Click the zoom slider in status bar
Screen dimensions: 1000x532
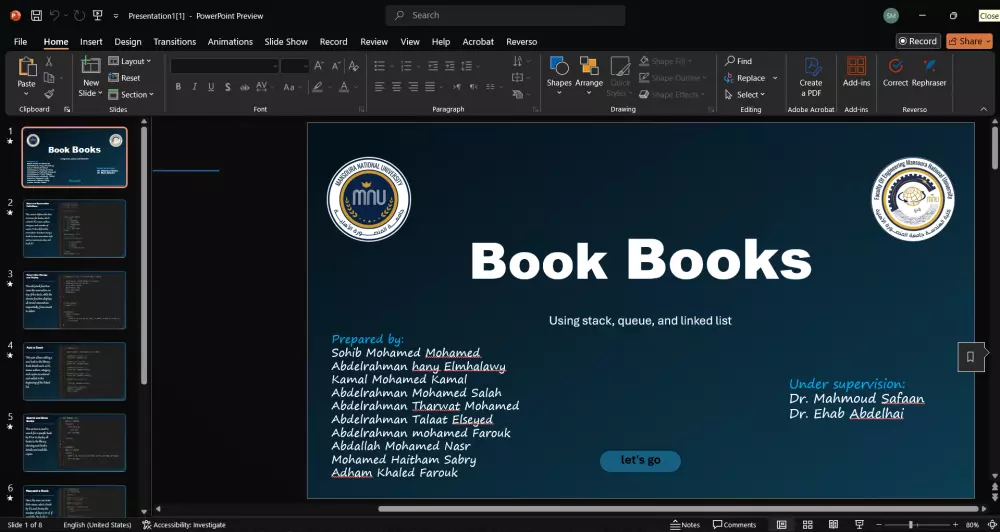pyautogui.click(x=911, y=525)
